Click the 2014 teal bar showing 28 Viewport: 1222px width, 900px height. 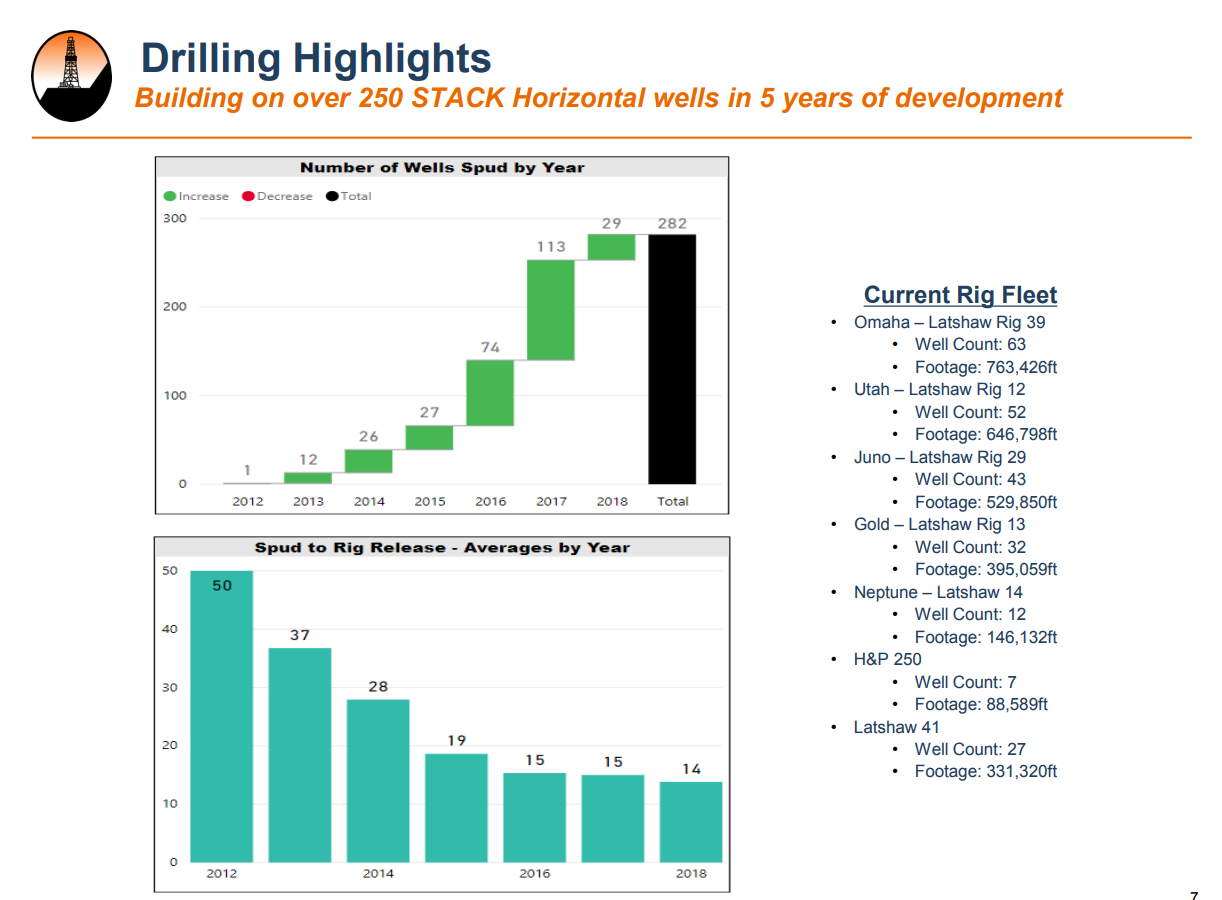378,780
